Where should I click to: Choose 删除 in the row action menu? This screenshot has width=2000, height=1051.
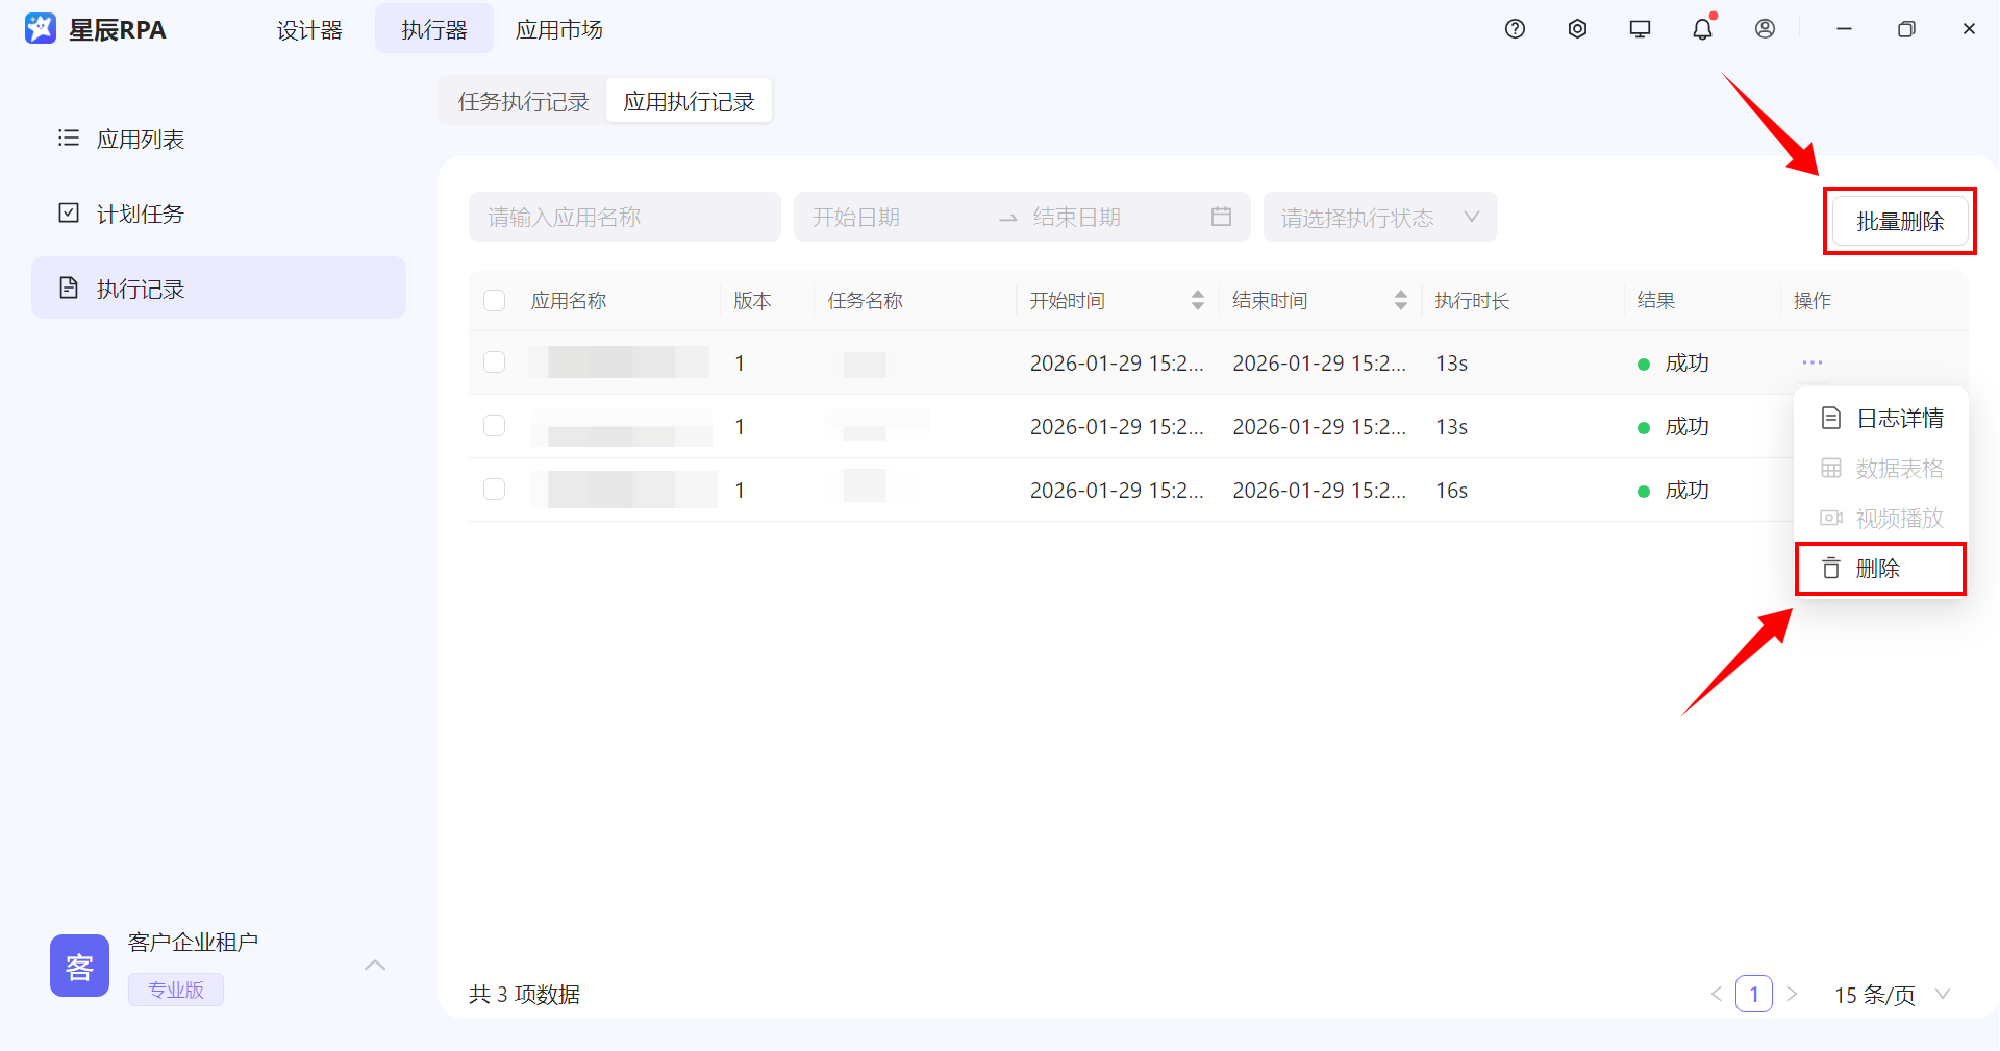point(1877,568)
